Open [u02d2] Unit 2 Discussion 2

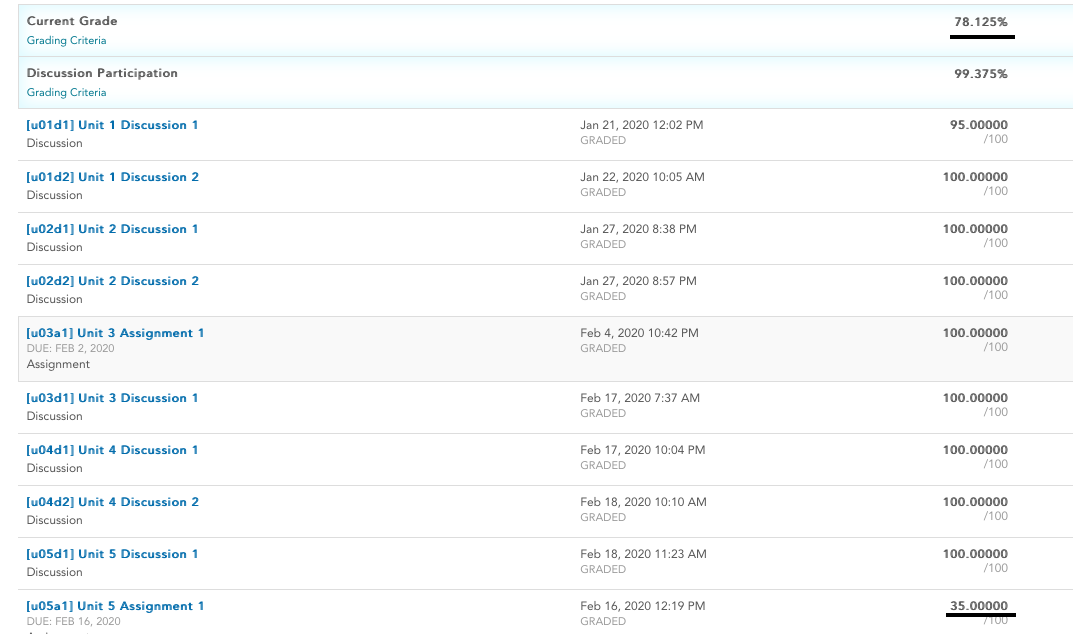click(112, 281)
